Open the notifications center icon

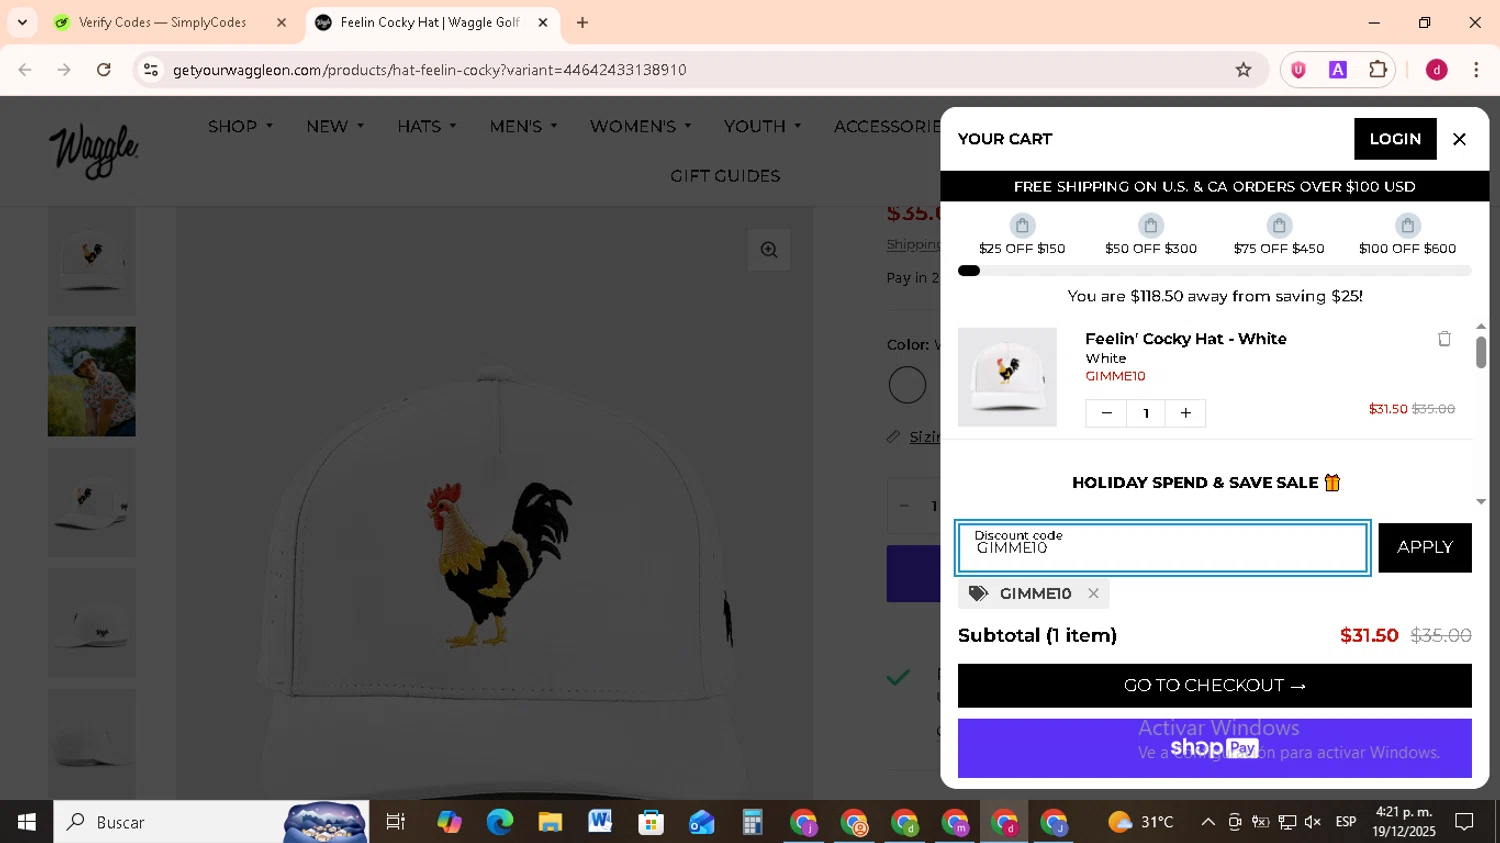(x=1464, y=822)
